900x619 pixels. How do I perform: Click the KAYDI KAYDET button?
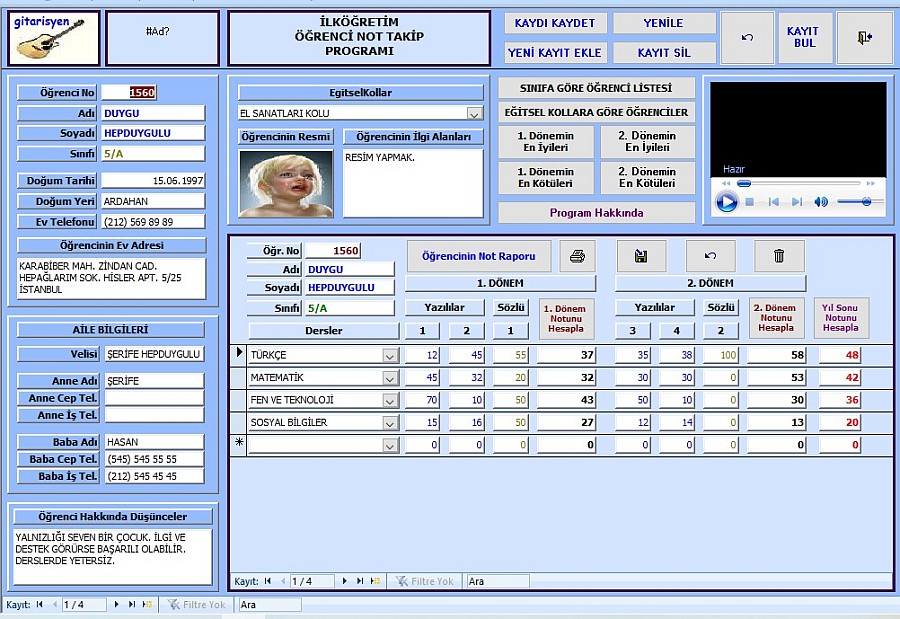[x=554, y=23]
